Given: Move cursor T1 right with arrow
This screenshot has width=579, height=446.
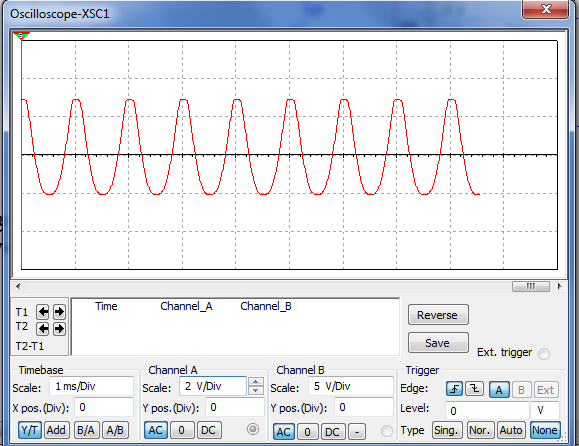Looking at the screenshot, I should [x=59, y=312].
